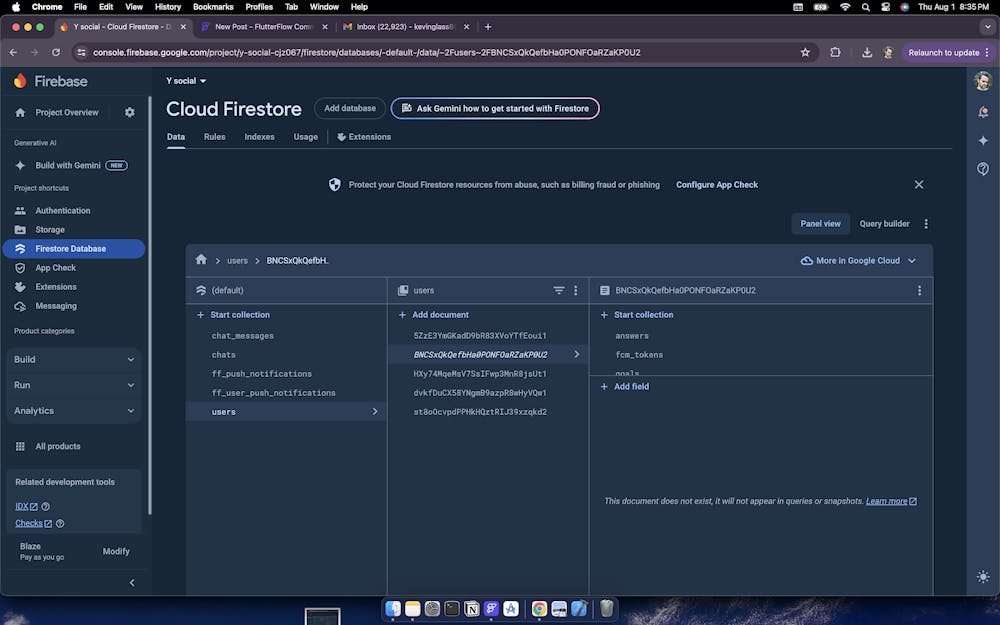Open the Bookmarks menu
This screenshot has width=1000, height=625.
coord(213,7)
